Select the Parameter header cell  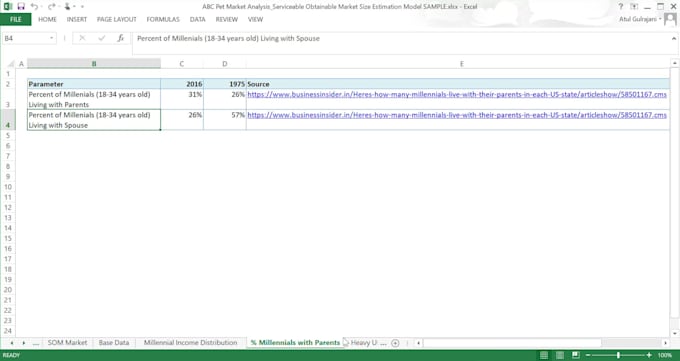click(94, 84)
